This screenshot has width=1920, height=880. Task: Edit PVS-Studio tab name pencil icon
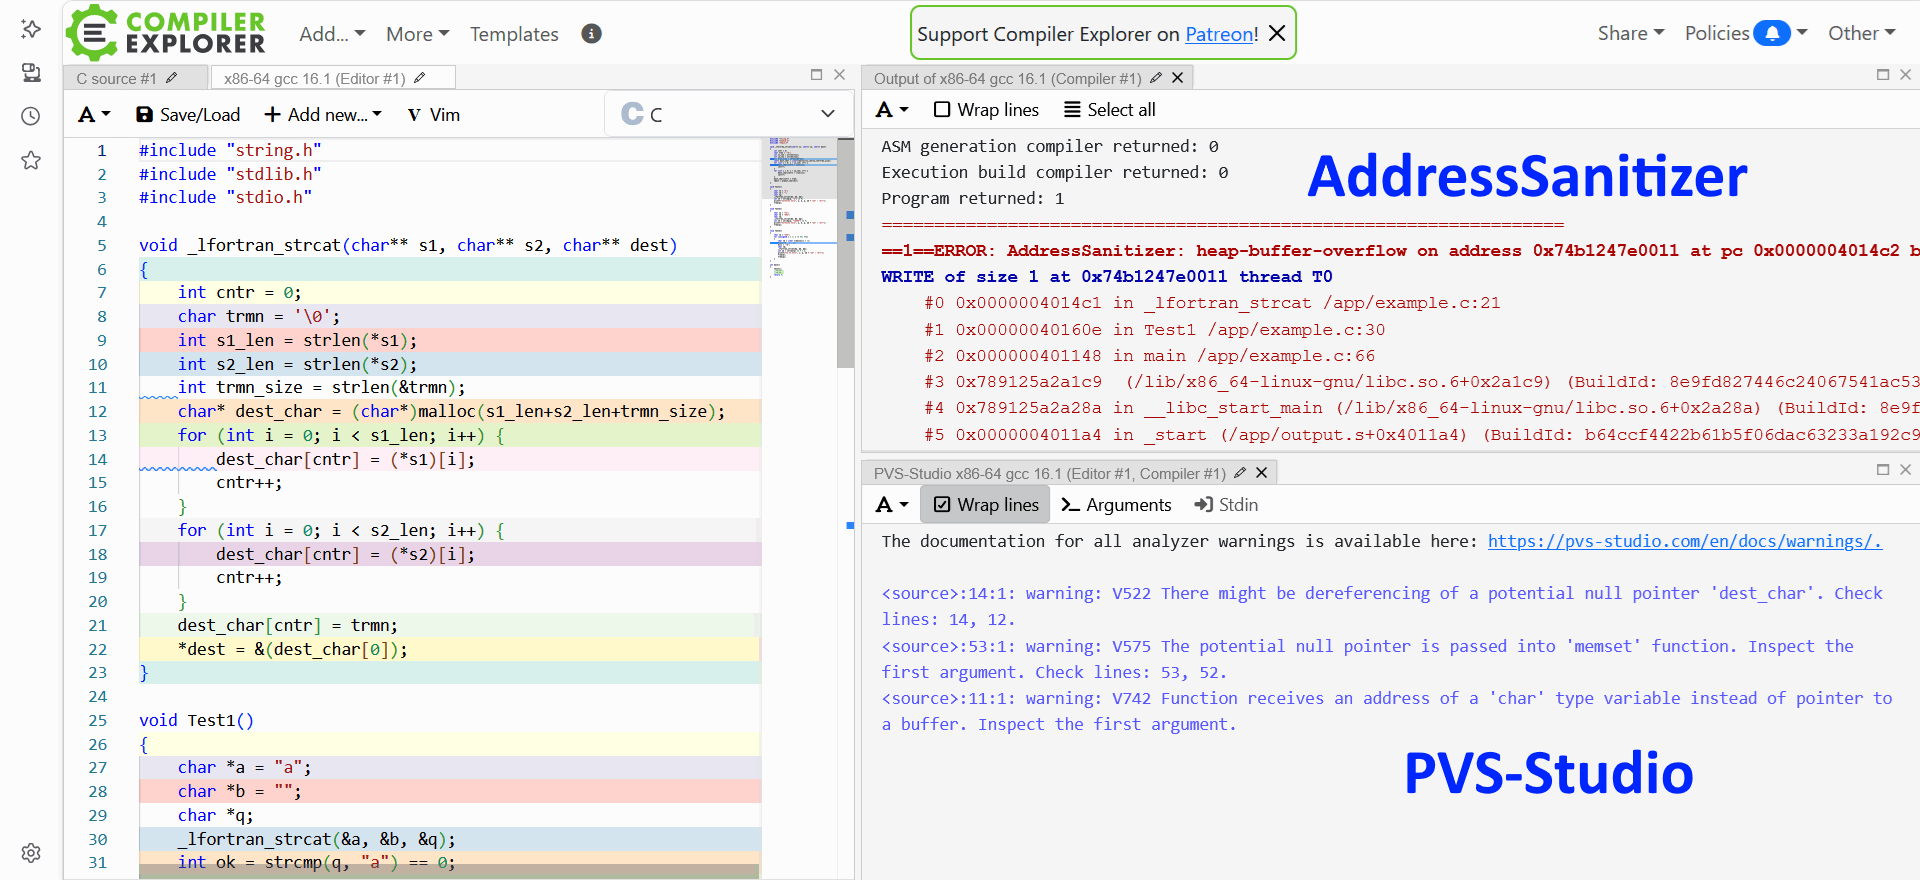(x=1240, y=473)
